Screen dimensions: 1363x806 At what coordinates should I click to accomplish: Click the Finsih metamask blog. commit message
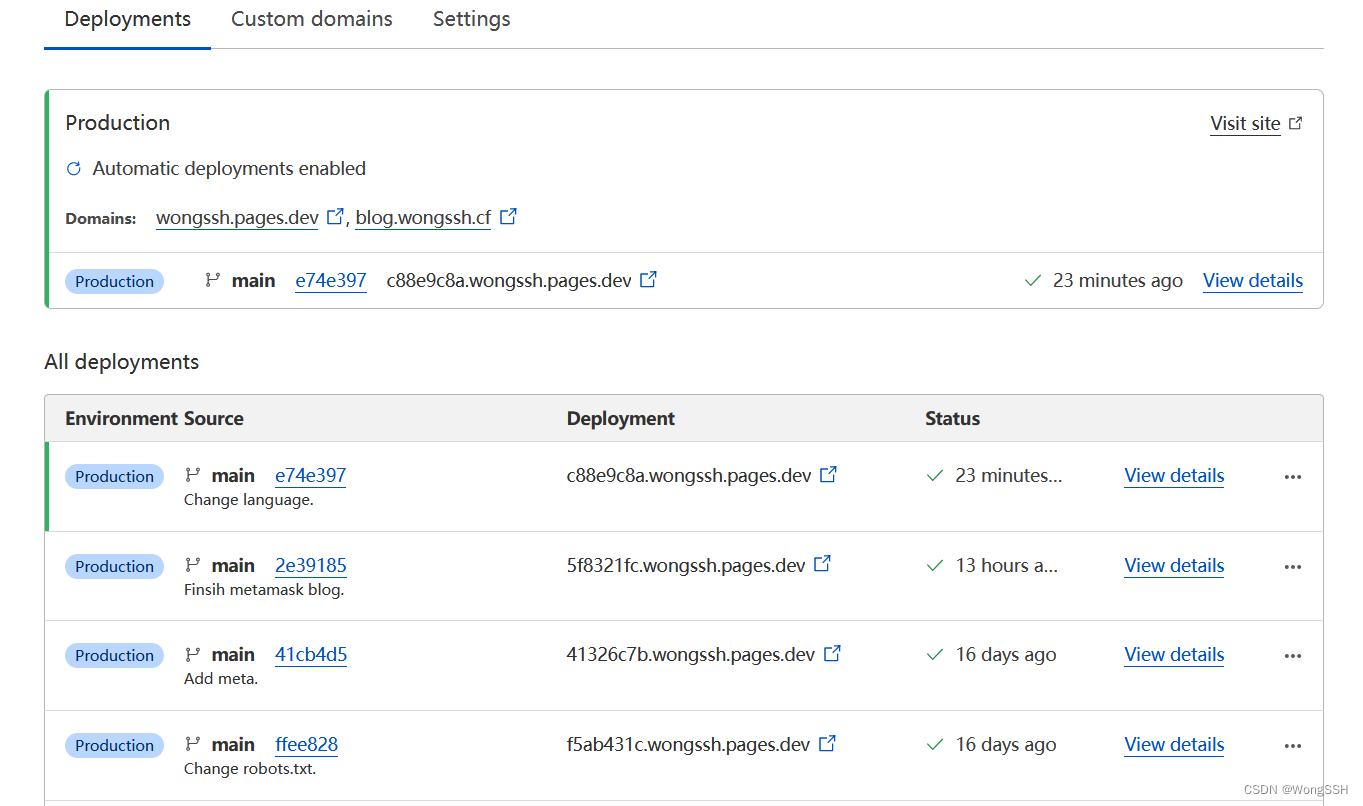coord(264,590)
